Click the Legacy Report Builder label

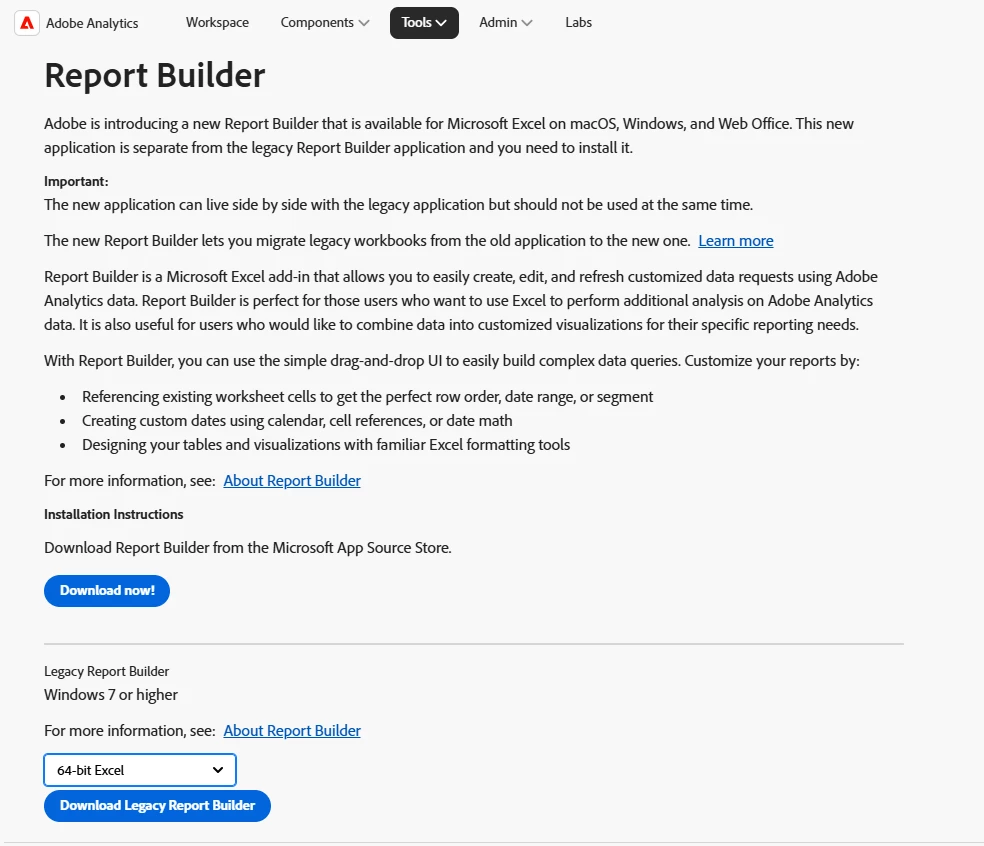click(107, 672)
